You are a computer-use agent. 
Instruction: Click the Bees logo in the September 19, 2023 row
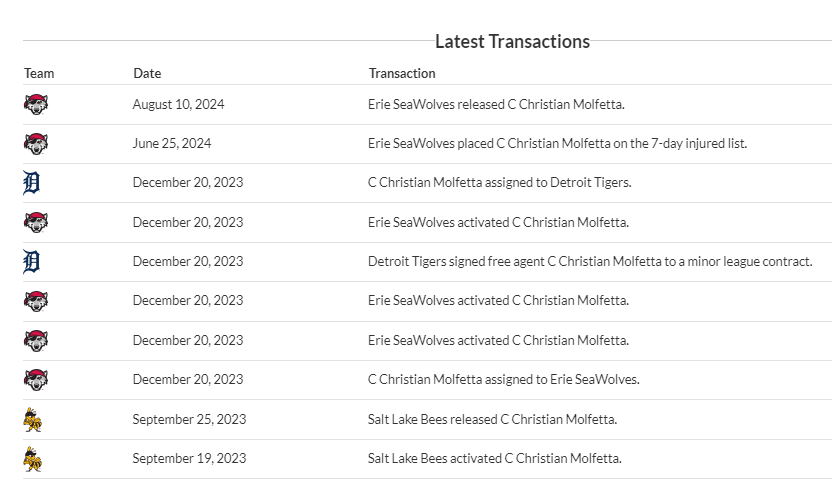33,459
